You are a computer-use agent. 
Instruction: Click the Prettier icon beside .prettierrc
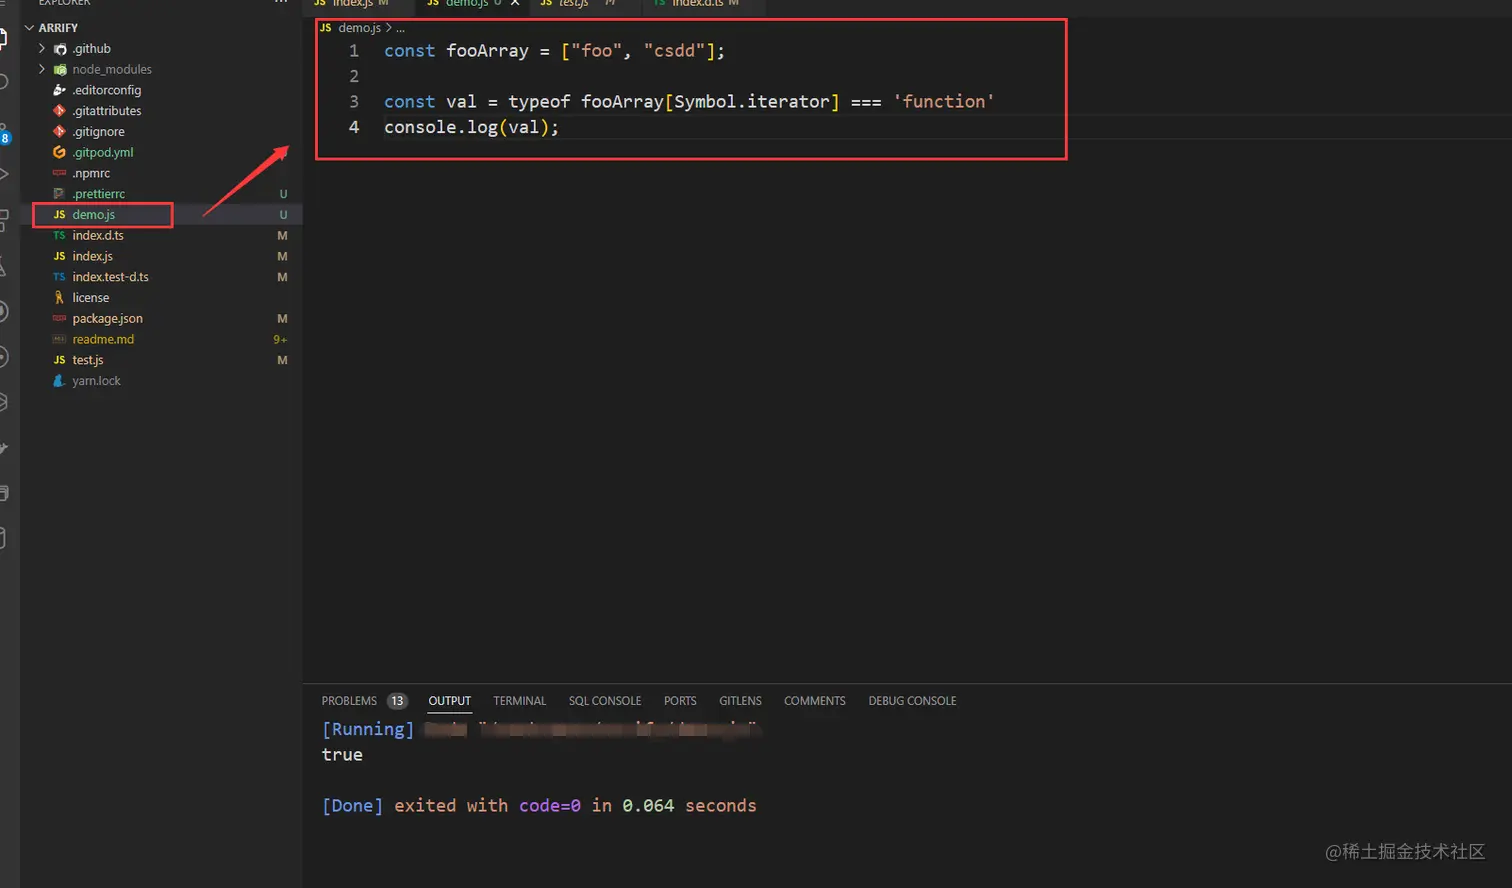coord(60,194)
